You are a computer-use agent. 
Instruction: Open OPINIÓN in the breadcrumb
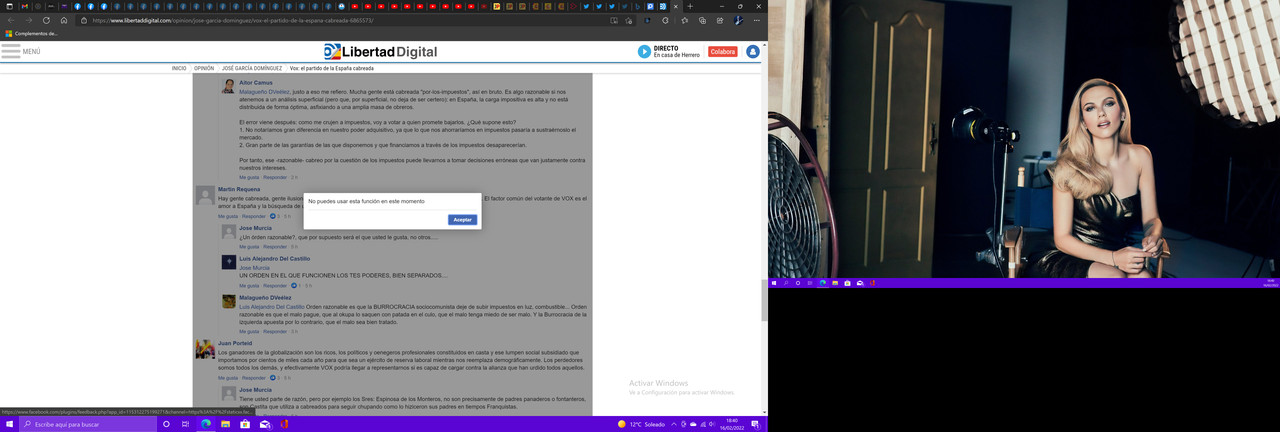click(204, 68)
